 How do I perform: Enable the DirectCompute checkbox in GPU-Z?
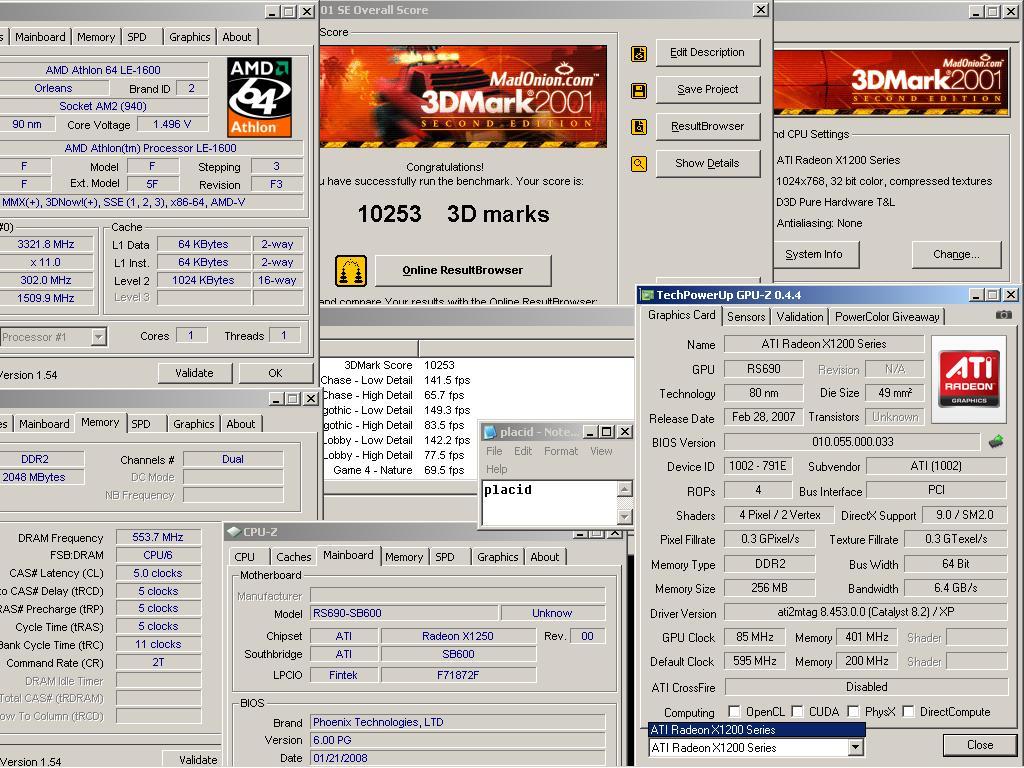pos(908,711)
